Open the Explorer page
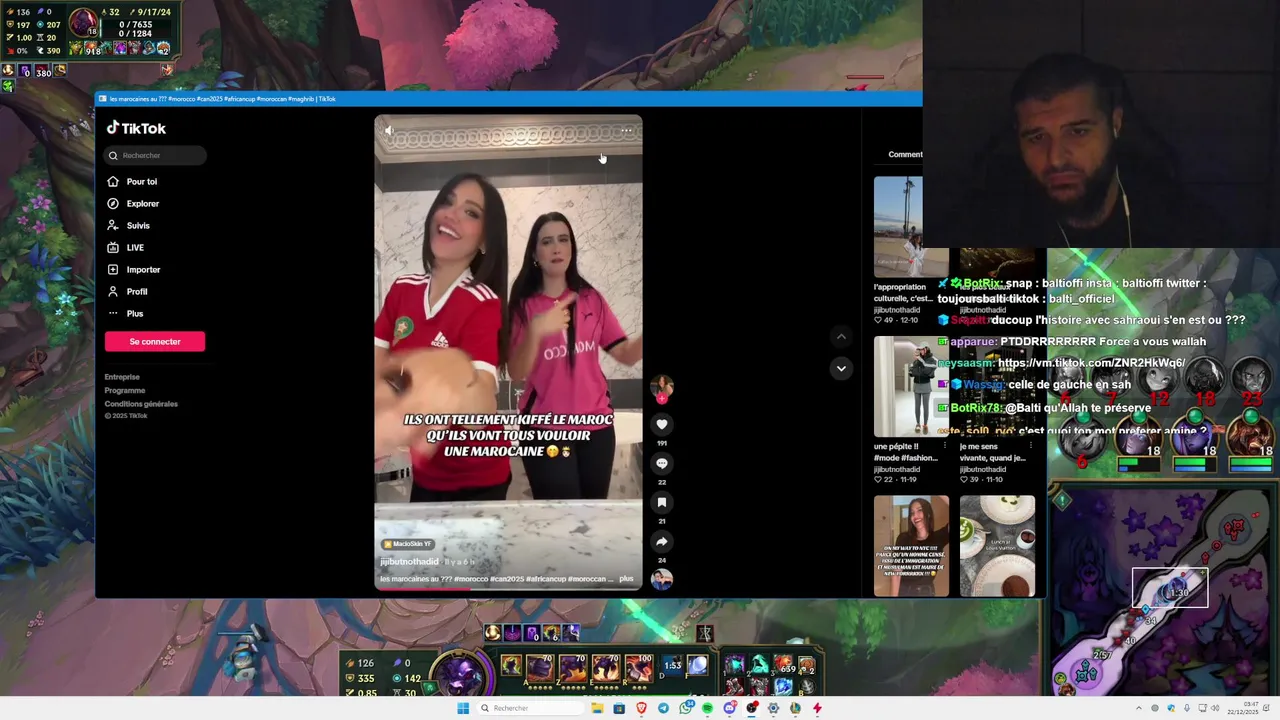Image resolution: width=1280 pixels, height=720 pixels. (x=143, y=204)
